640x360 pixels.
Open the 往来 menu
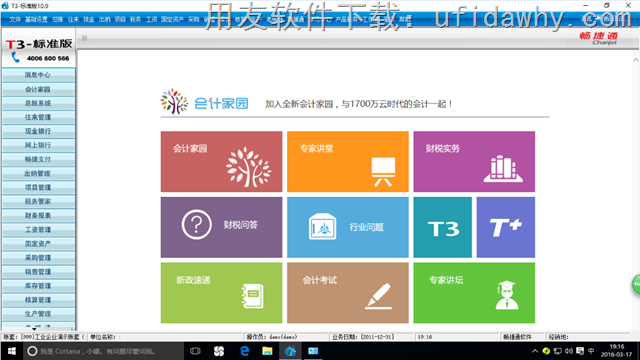tap(73, 19)
